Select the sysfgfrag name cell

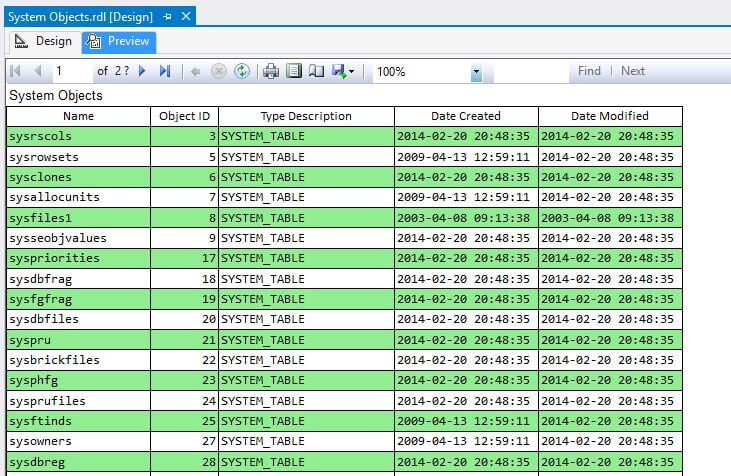78,299
